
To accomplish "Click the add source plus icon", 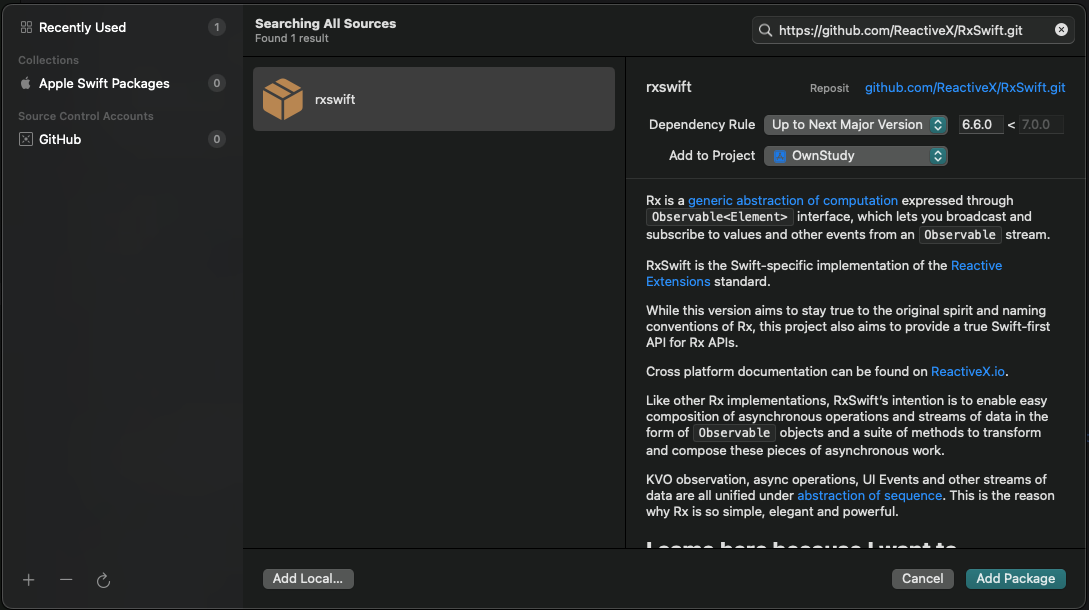I will [x=29, y=580].
